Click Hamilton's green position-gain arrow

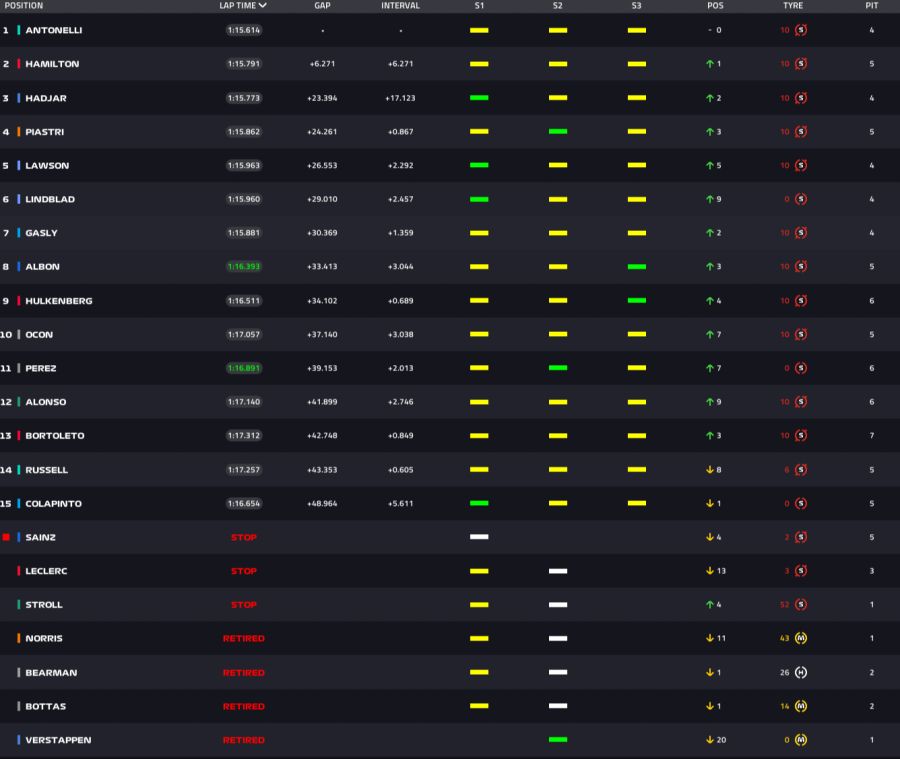coord(709,64)
